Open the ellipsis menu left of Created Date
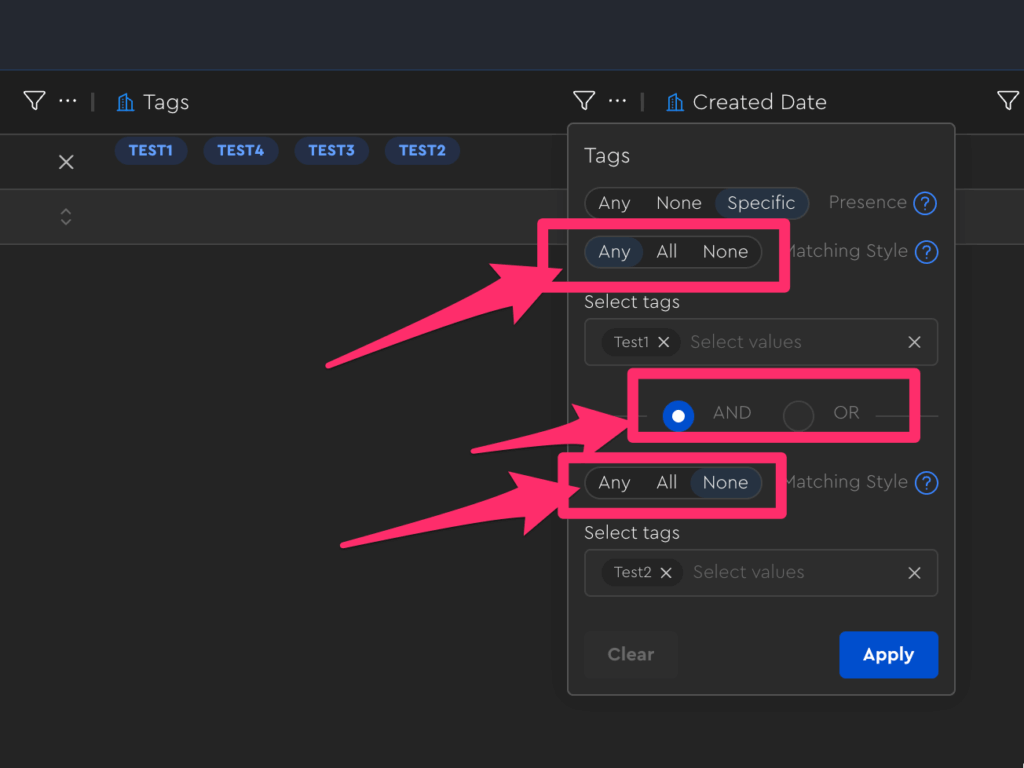1024x768 pixels. click(617, 101)
